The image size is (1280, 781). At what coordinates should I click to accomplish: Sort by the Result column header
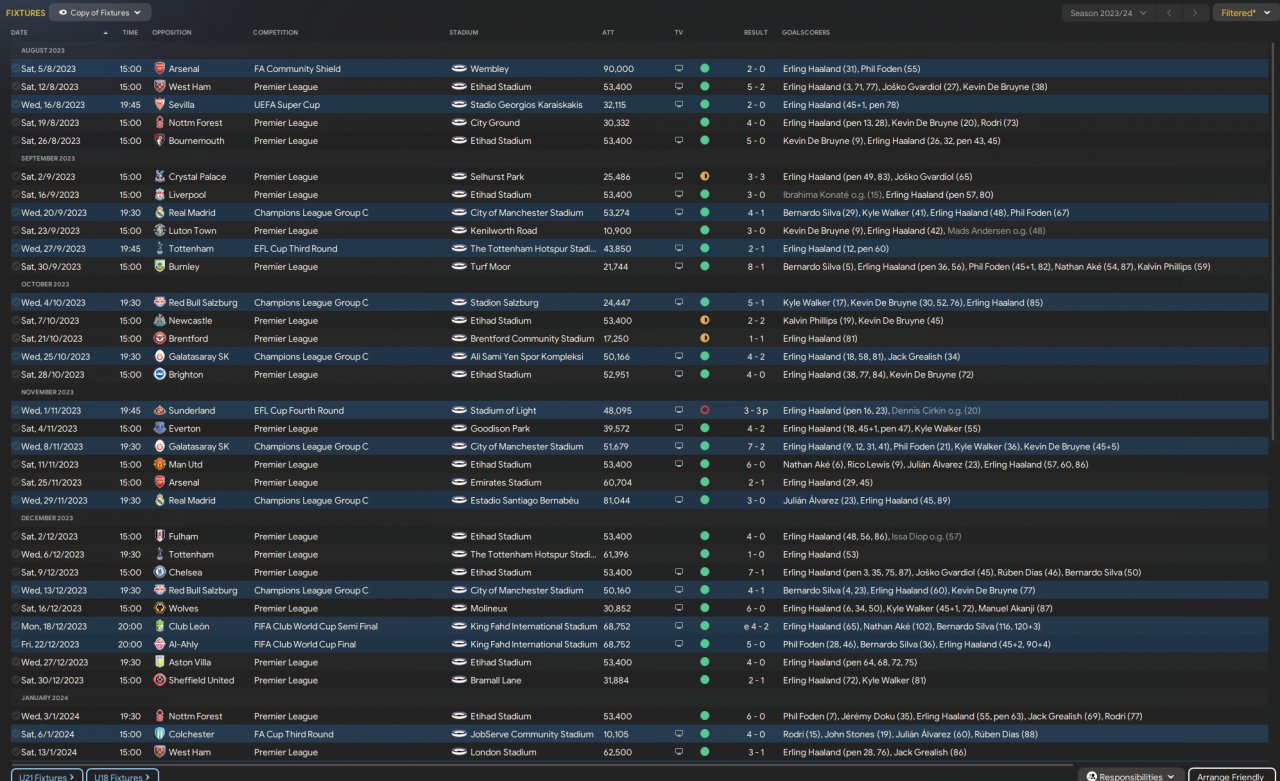tap(756, 33)
